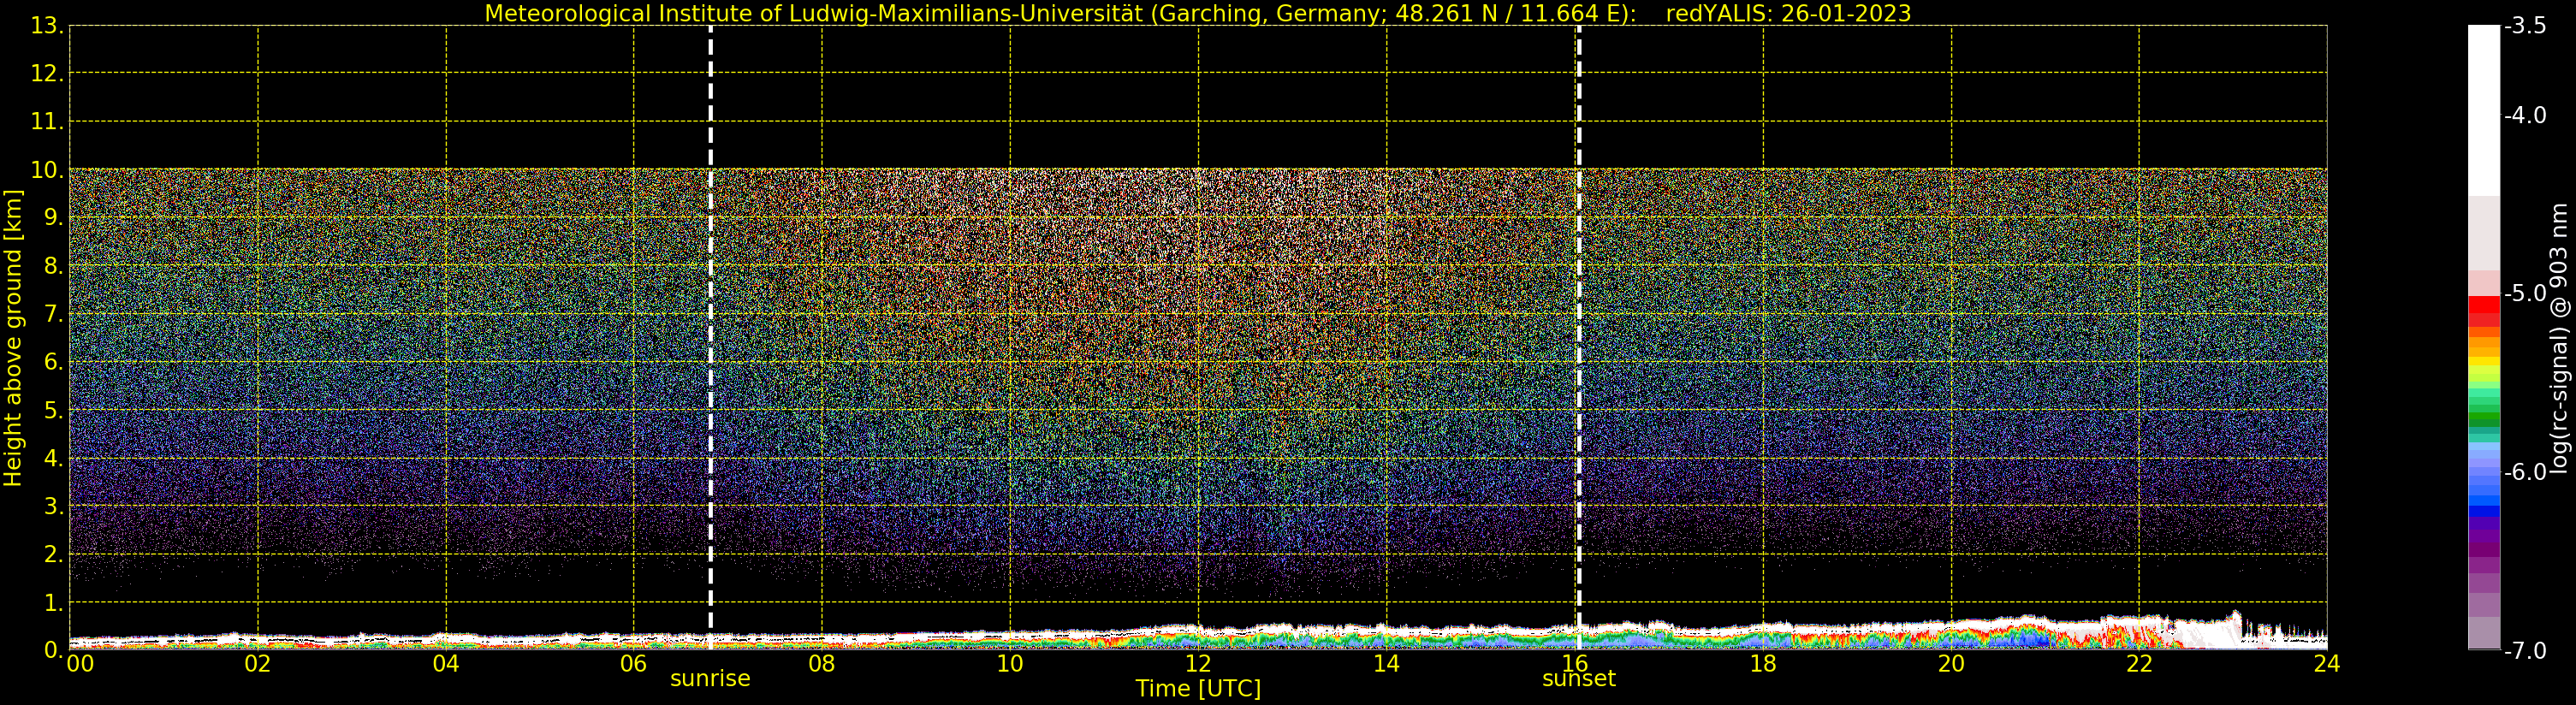
Task: Click the 'Height above ground [km]' axis label
Action: [x=13, y=338]
